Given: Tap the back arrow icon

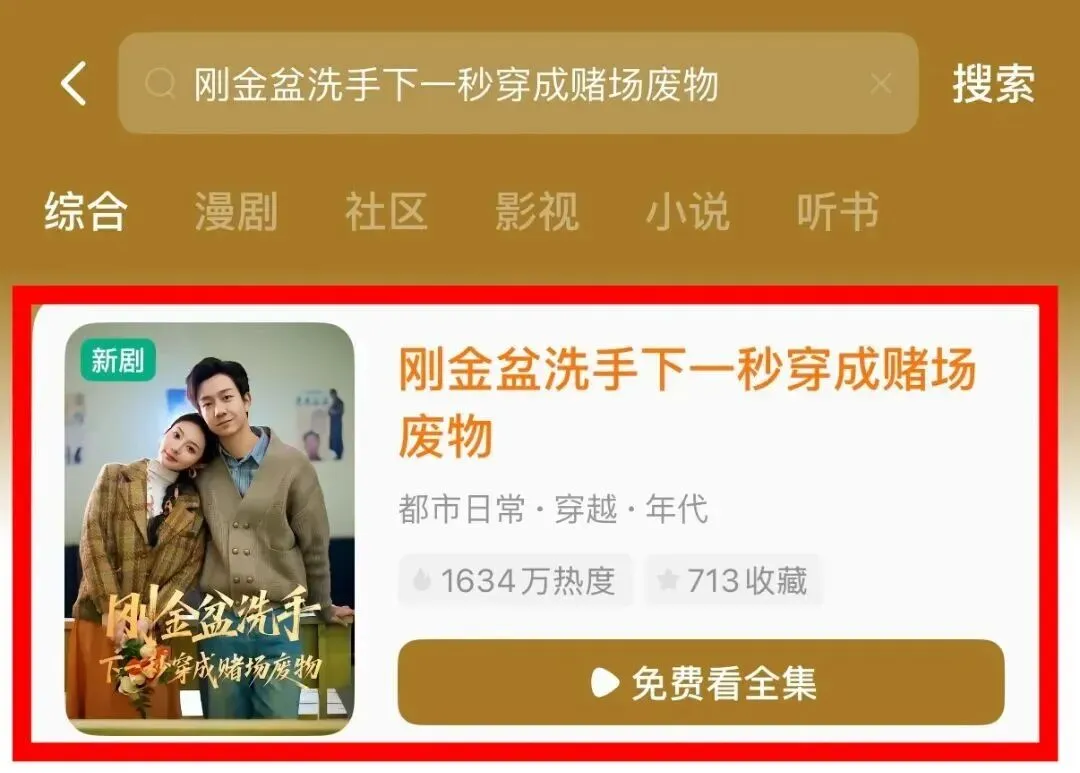Looking at the screenshot, I should pos(74,83).
